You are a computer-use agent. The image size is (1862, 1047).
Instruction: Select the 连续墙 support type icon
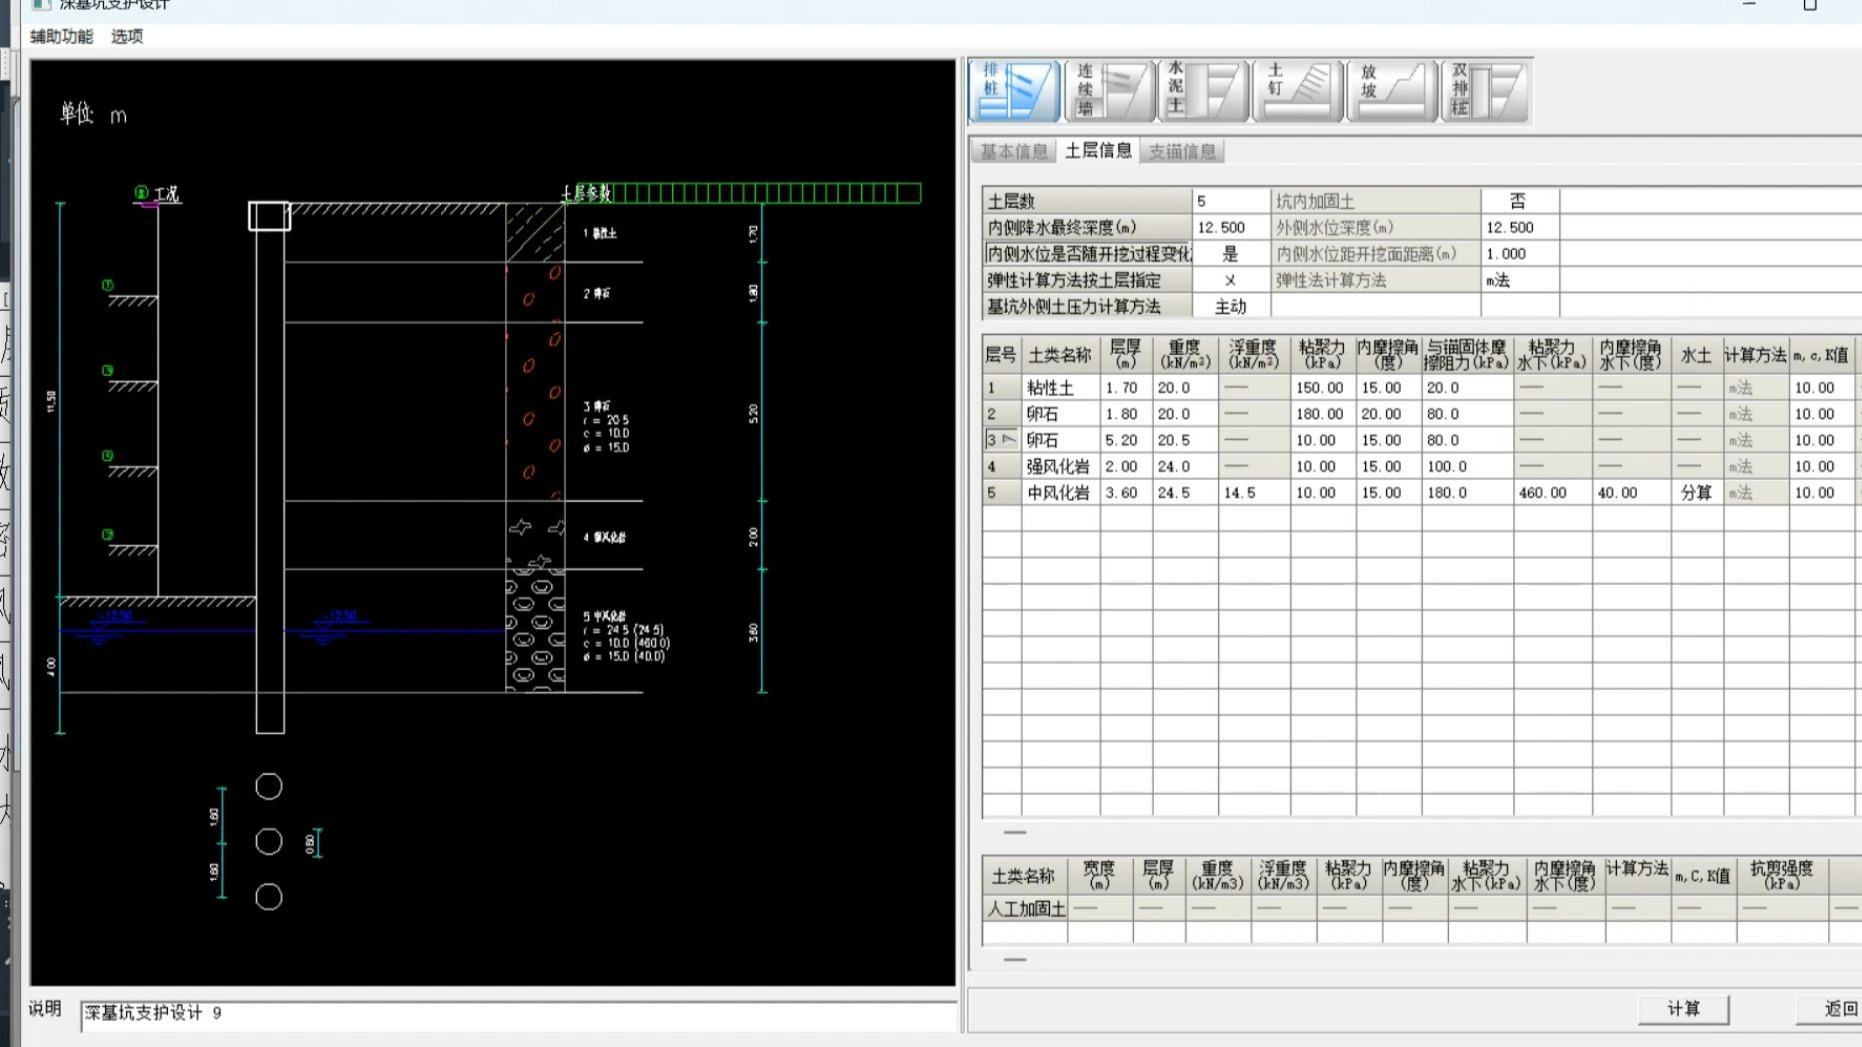(x=1109, y=91)
